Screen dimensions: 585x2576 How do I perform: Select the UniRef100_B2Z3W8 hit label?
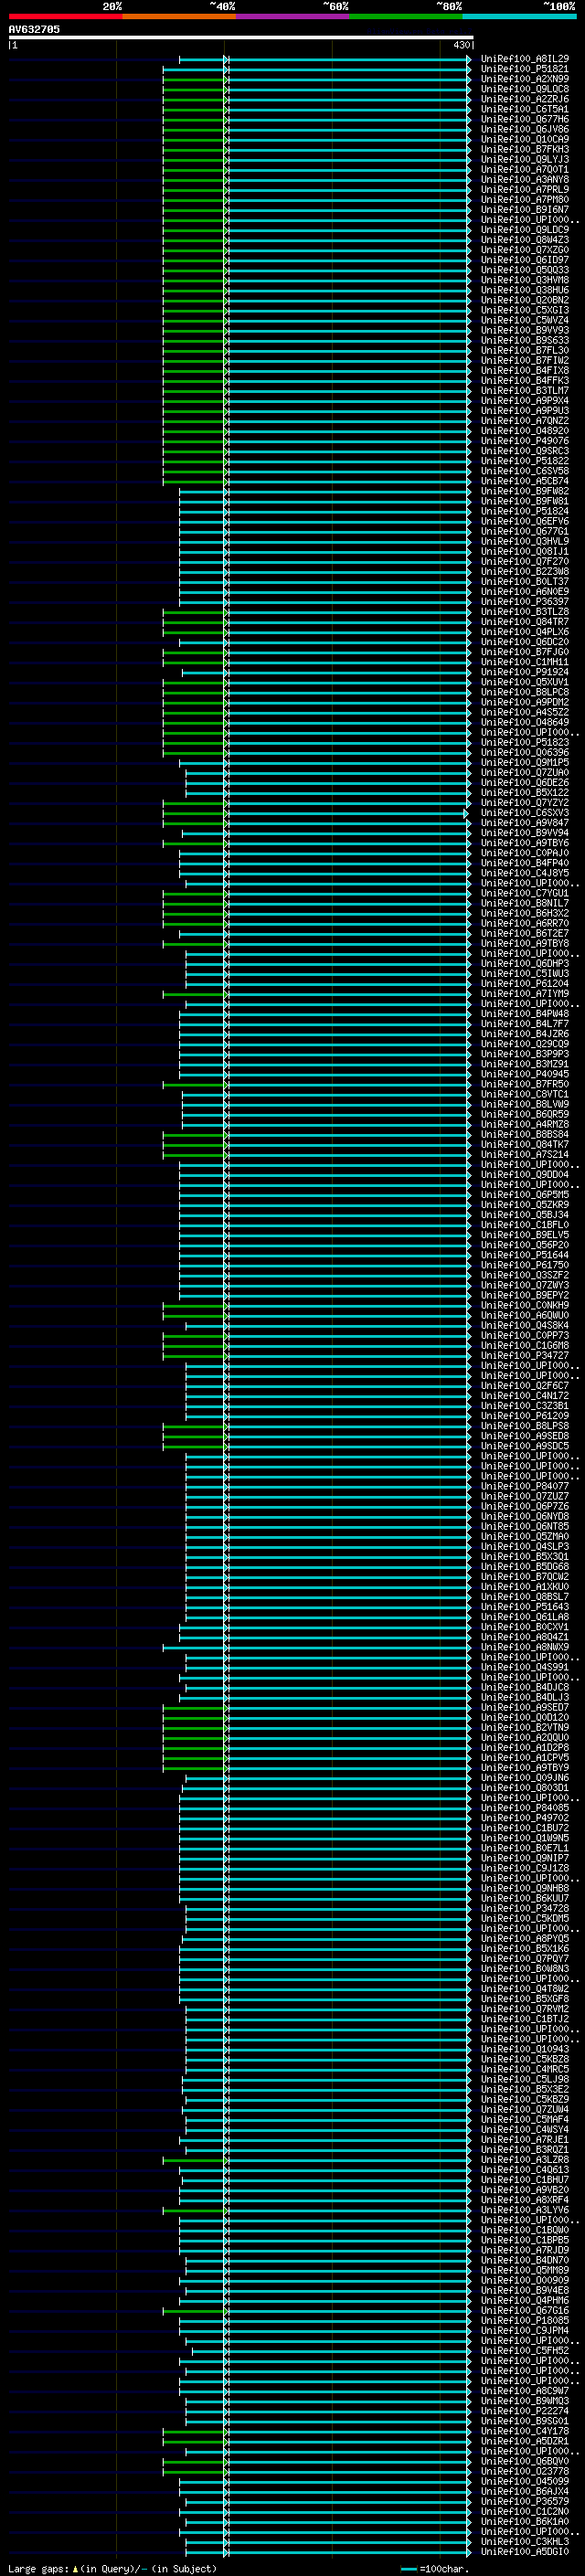(x=524, y=572)
